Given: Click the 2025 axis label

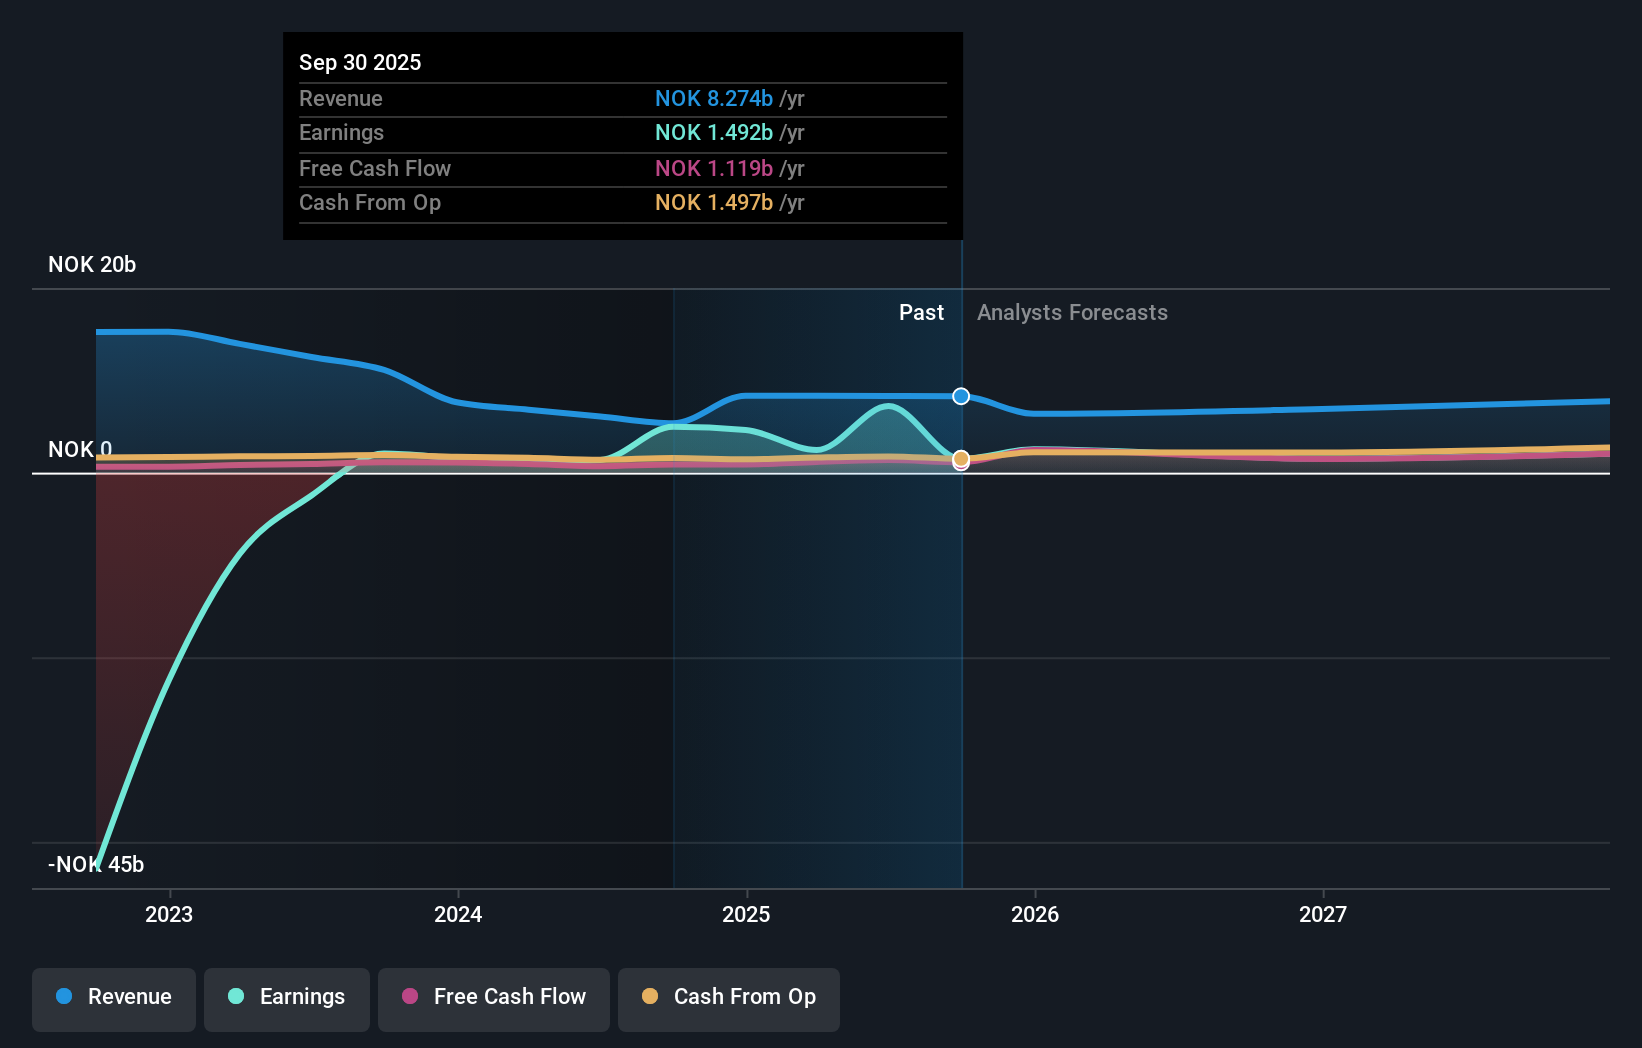Looking at the screenshot, I should [747, 914].
